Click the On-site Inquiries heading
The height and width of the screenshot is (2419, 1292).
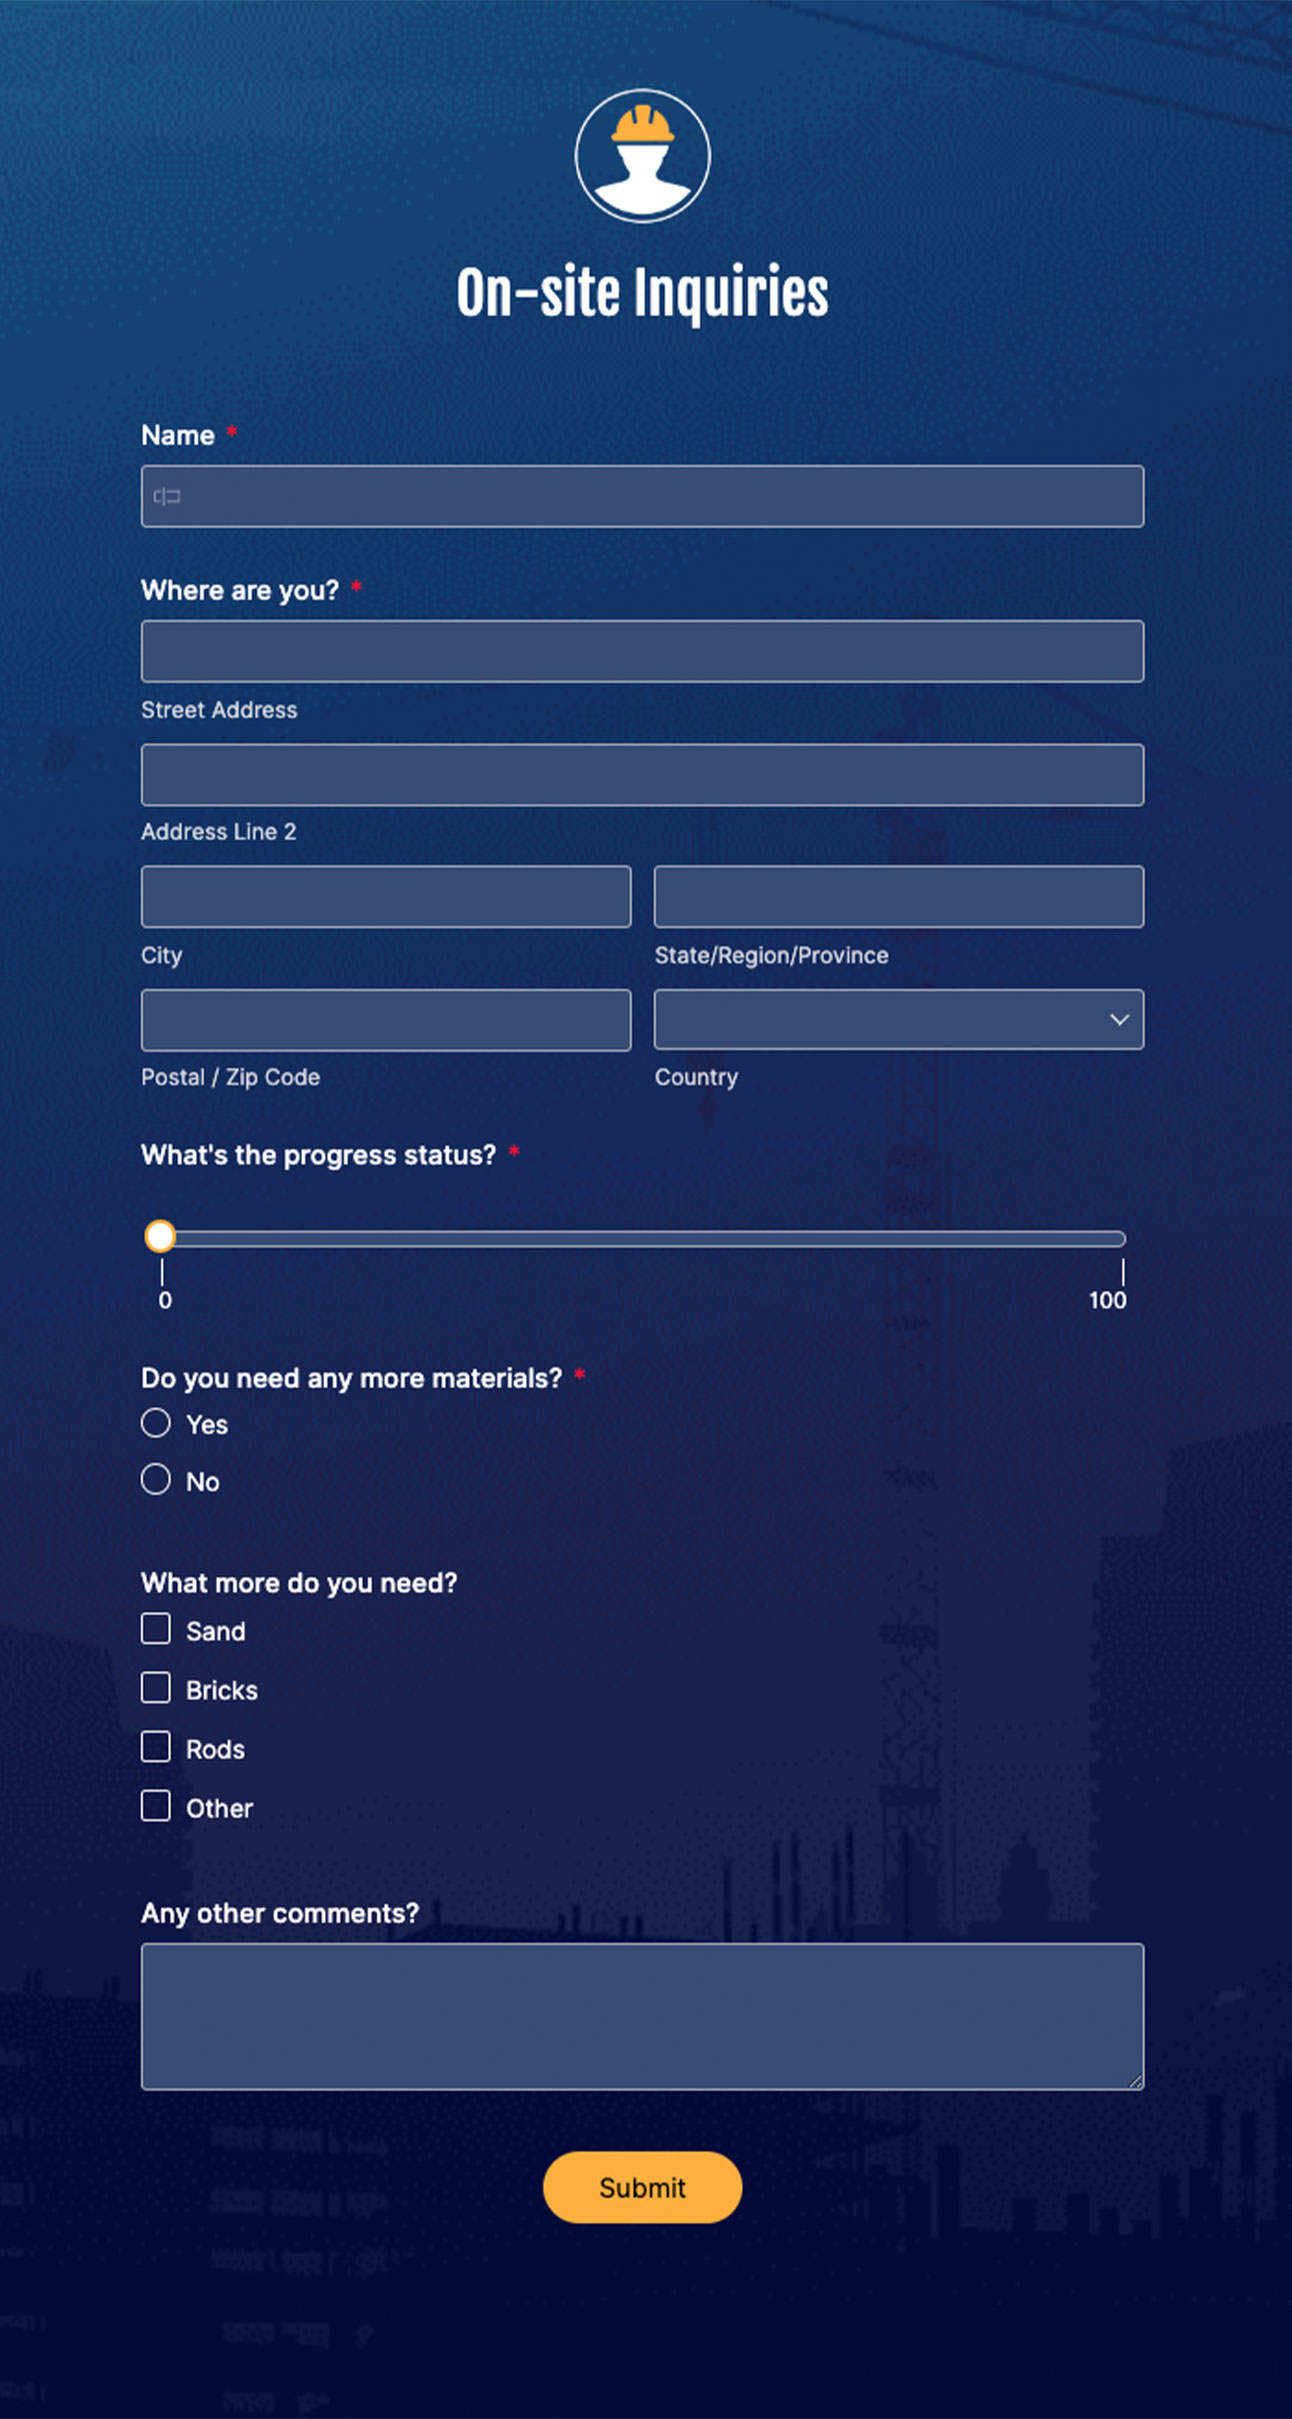pyautogui.click(x=643, y=291)
